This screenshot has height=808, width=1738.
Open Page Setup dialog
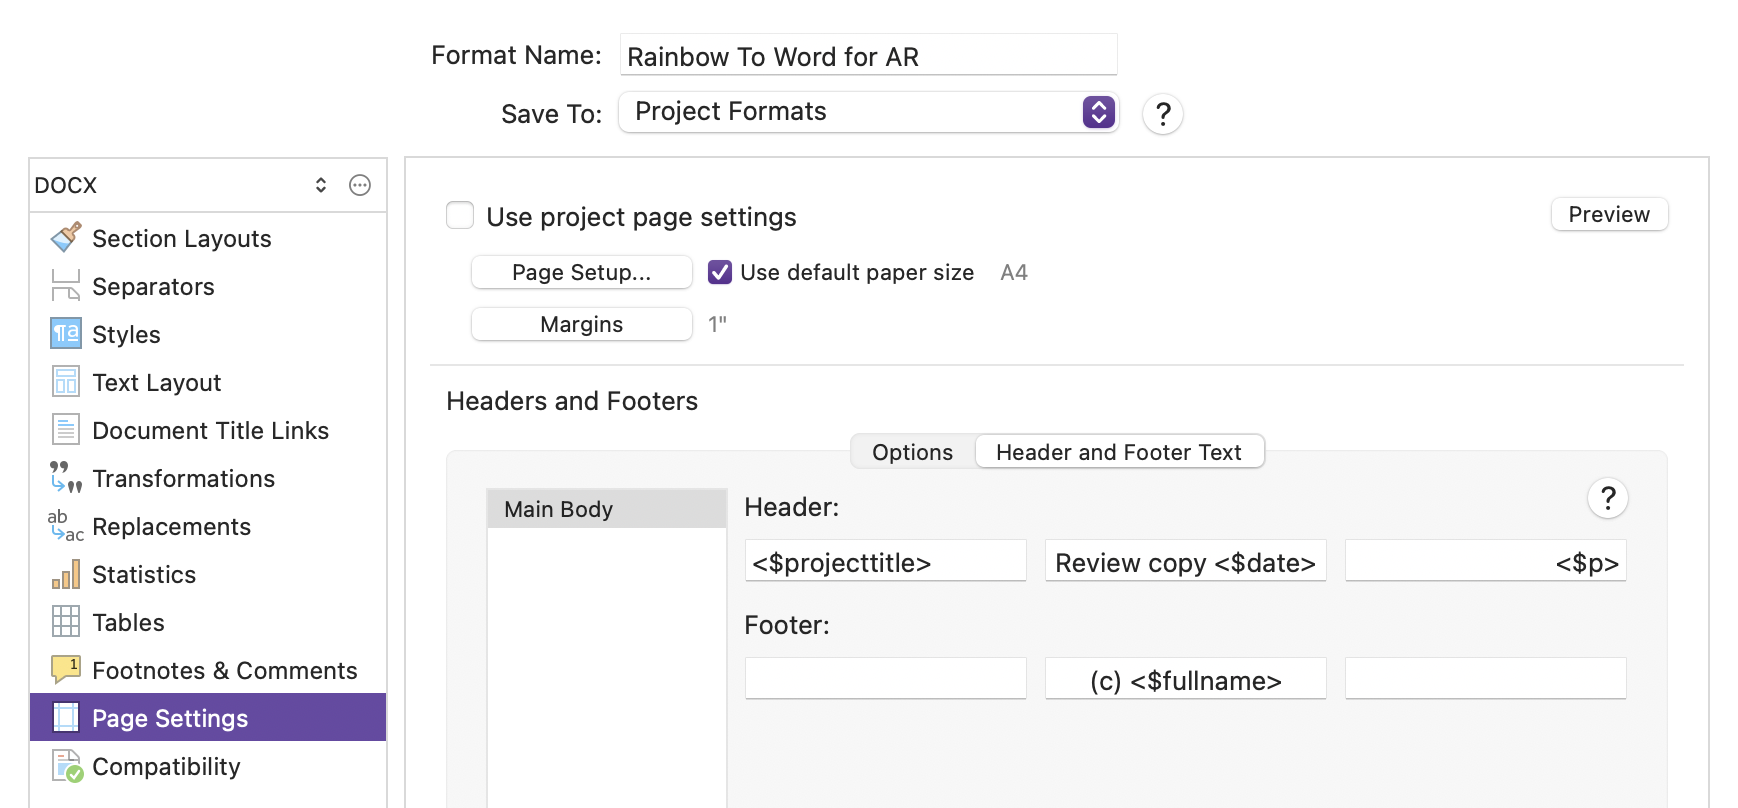(582, 272)
